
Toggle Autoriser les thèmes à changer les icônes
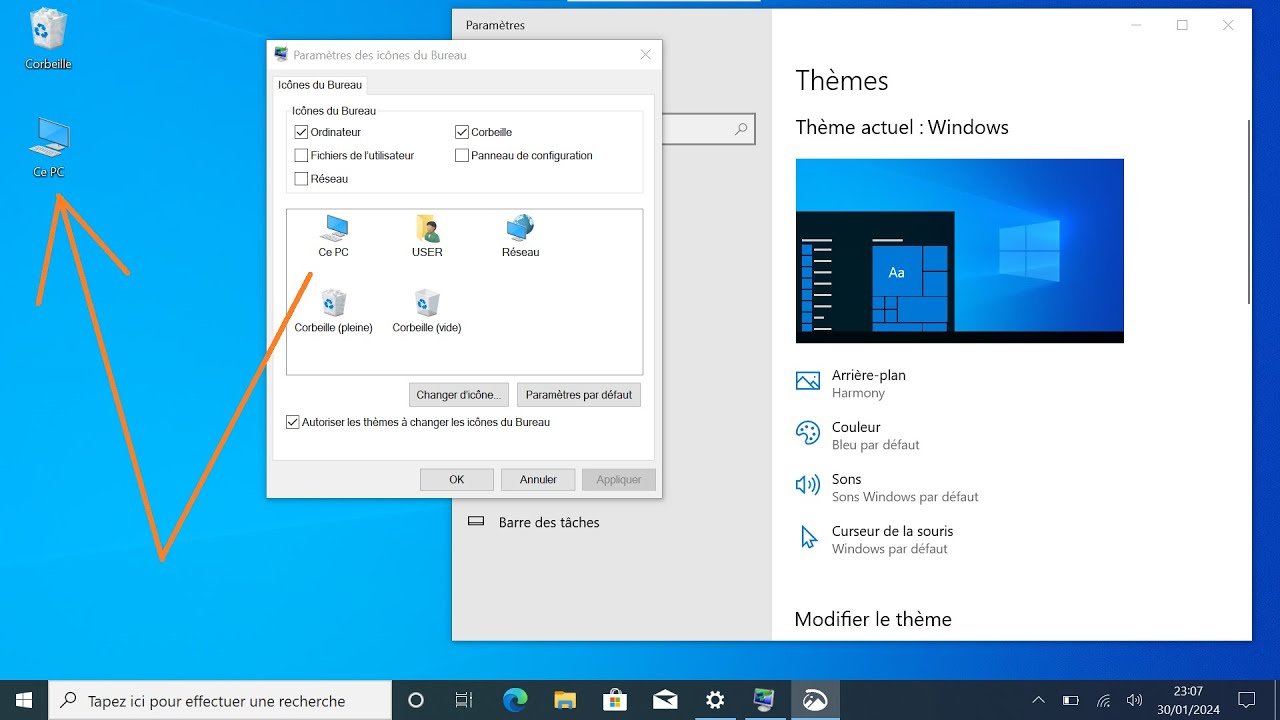(x=293, y=422)
